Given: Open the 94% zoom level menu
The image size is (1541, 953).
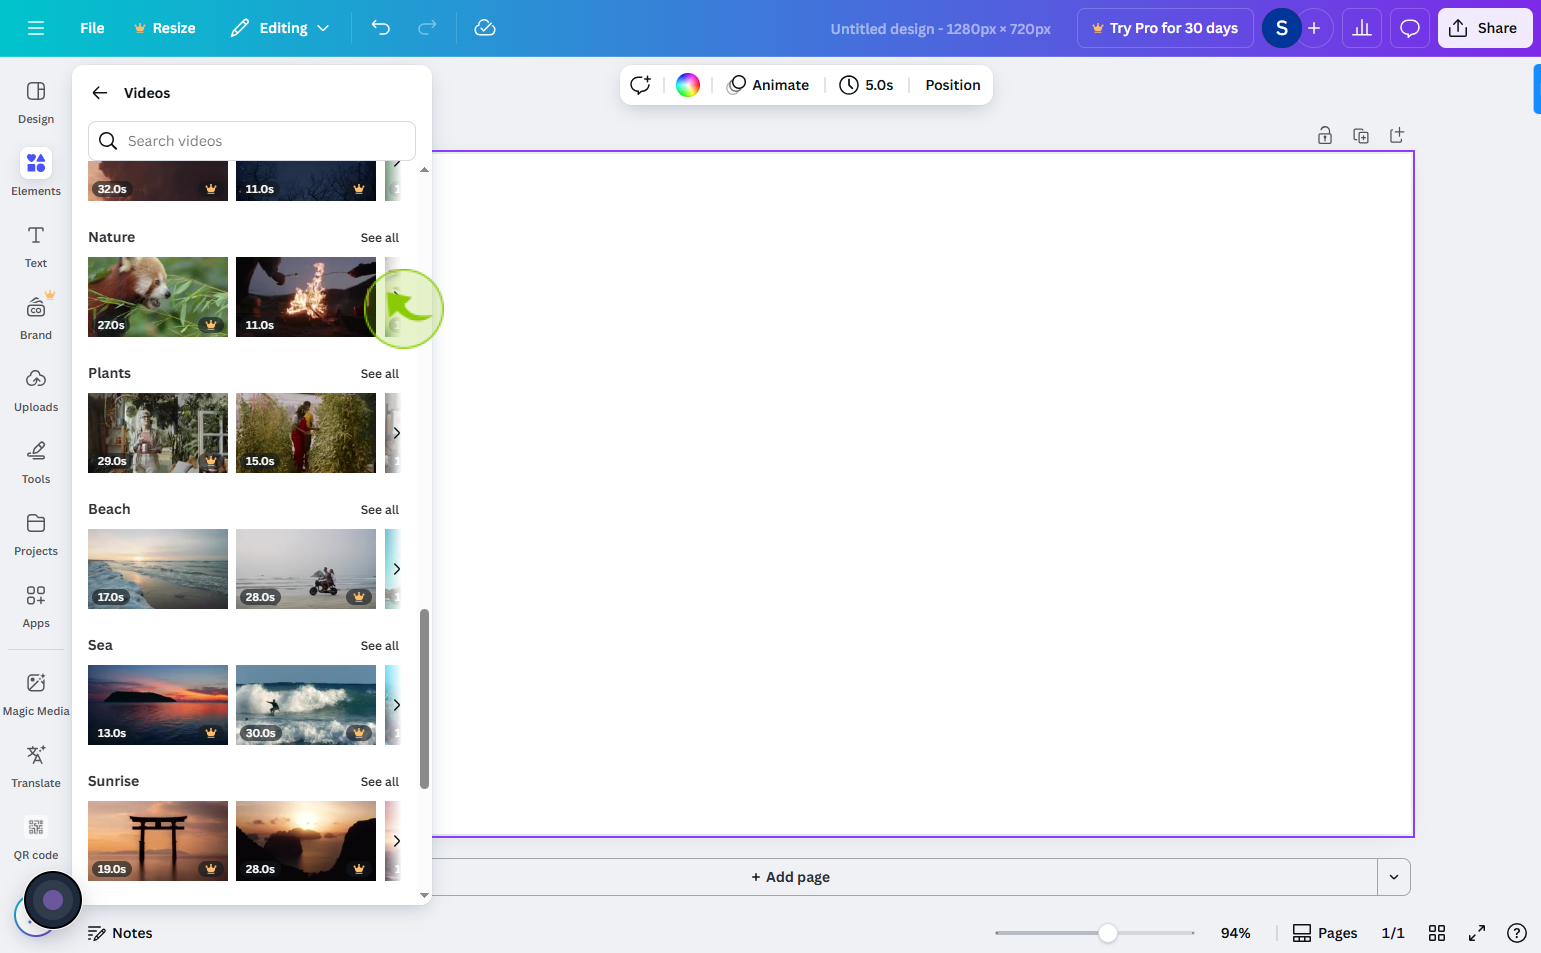Looking at the screenshot, I should coord(1236,933).
